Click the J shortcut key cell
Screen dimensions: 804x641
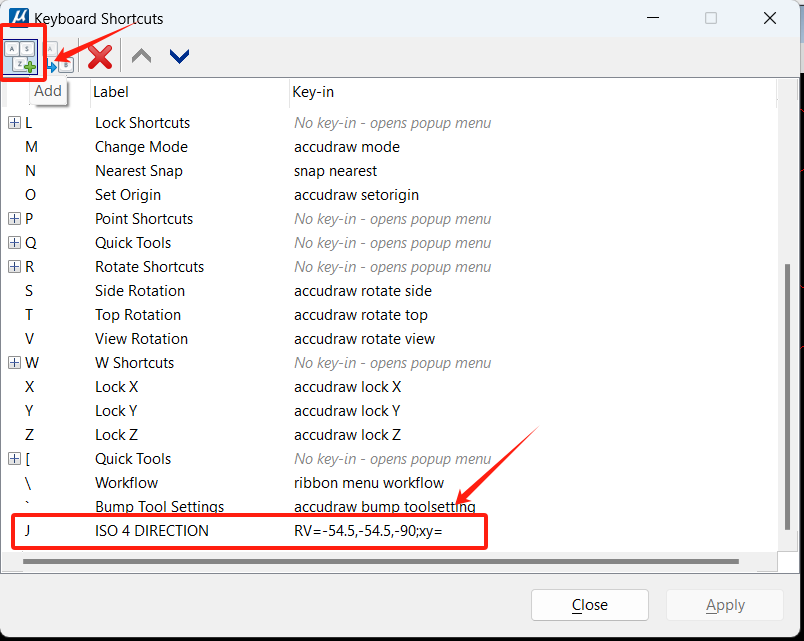(x=27, y=531)
